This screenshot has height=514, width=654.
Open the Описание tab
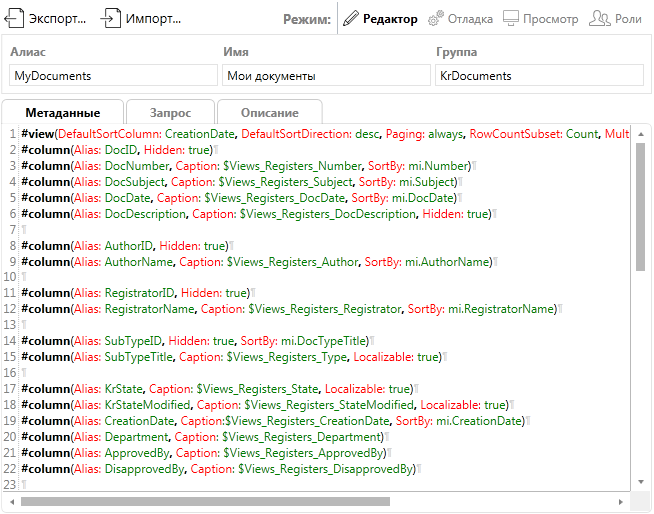[x=270, y=112]
